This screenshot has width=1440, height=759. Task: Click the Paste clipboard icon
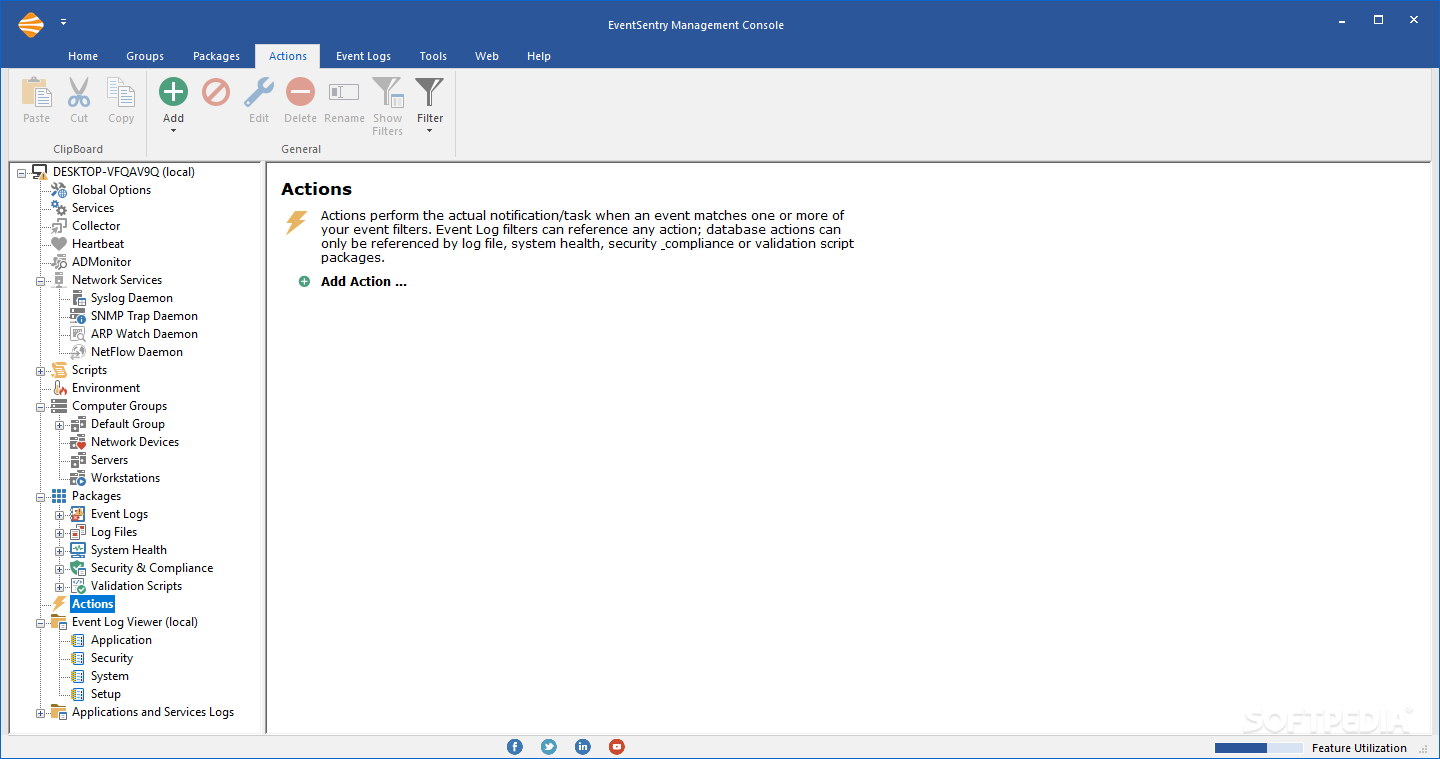36,93
